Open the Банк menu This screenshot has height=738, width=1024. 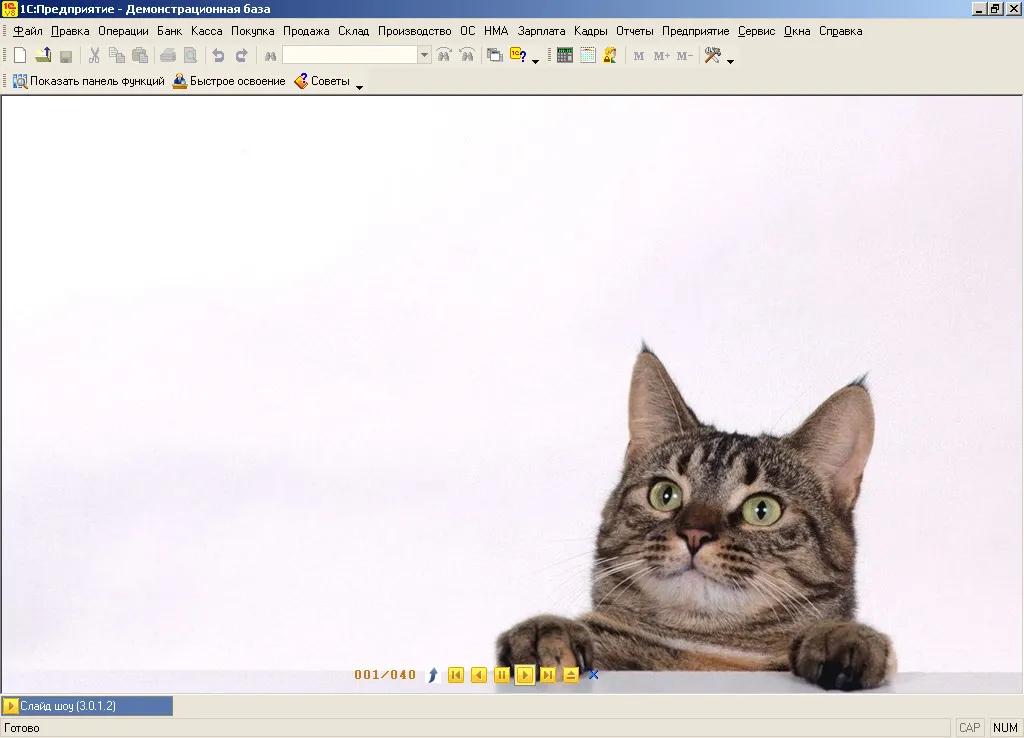tap(170, 31)
